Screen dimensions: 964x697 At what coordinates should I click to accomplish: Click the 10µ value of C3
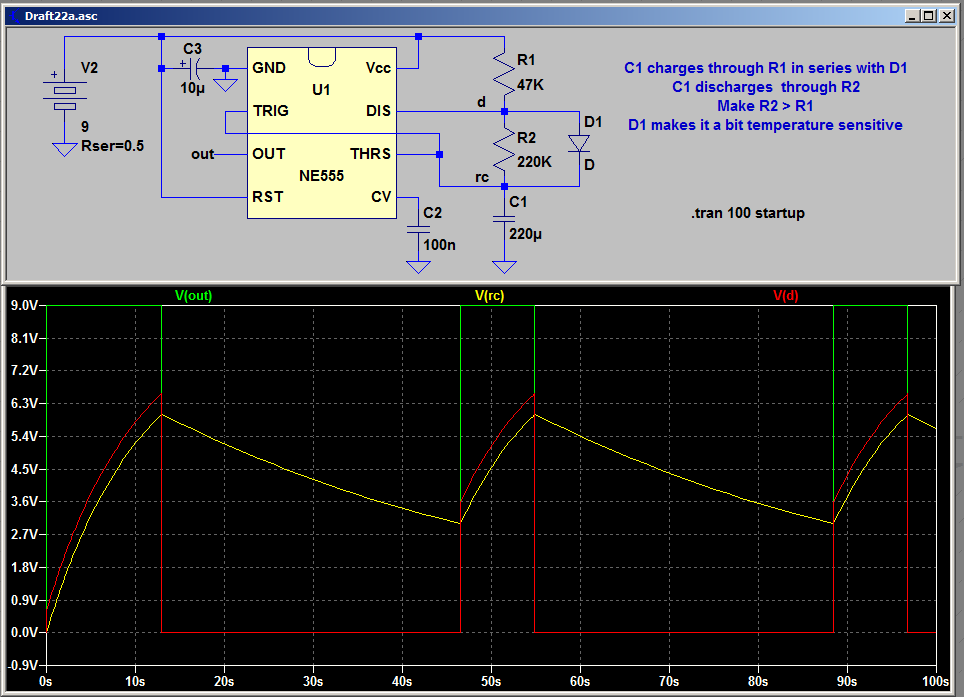pyautogui.click(x=192, y=89)
